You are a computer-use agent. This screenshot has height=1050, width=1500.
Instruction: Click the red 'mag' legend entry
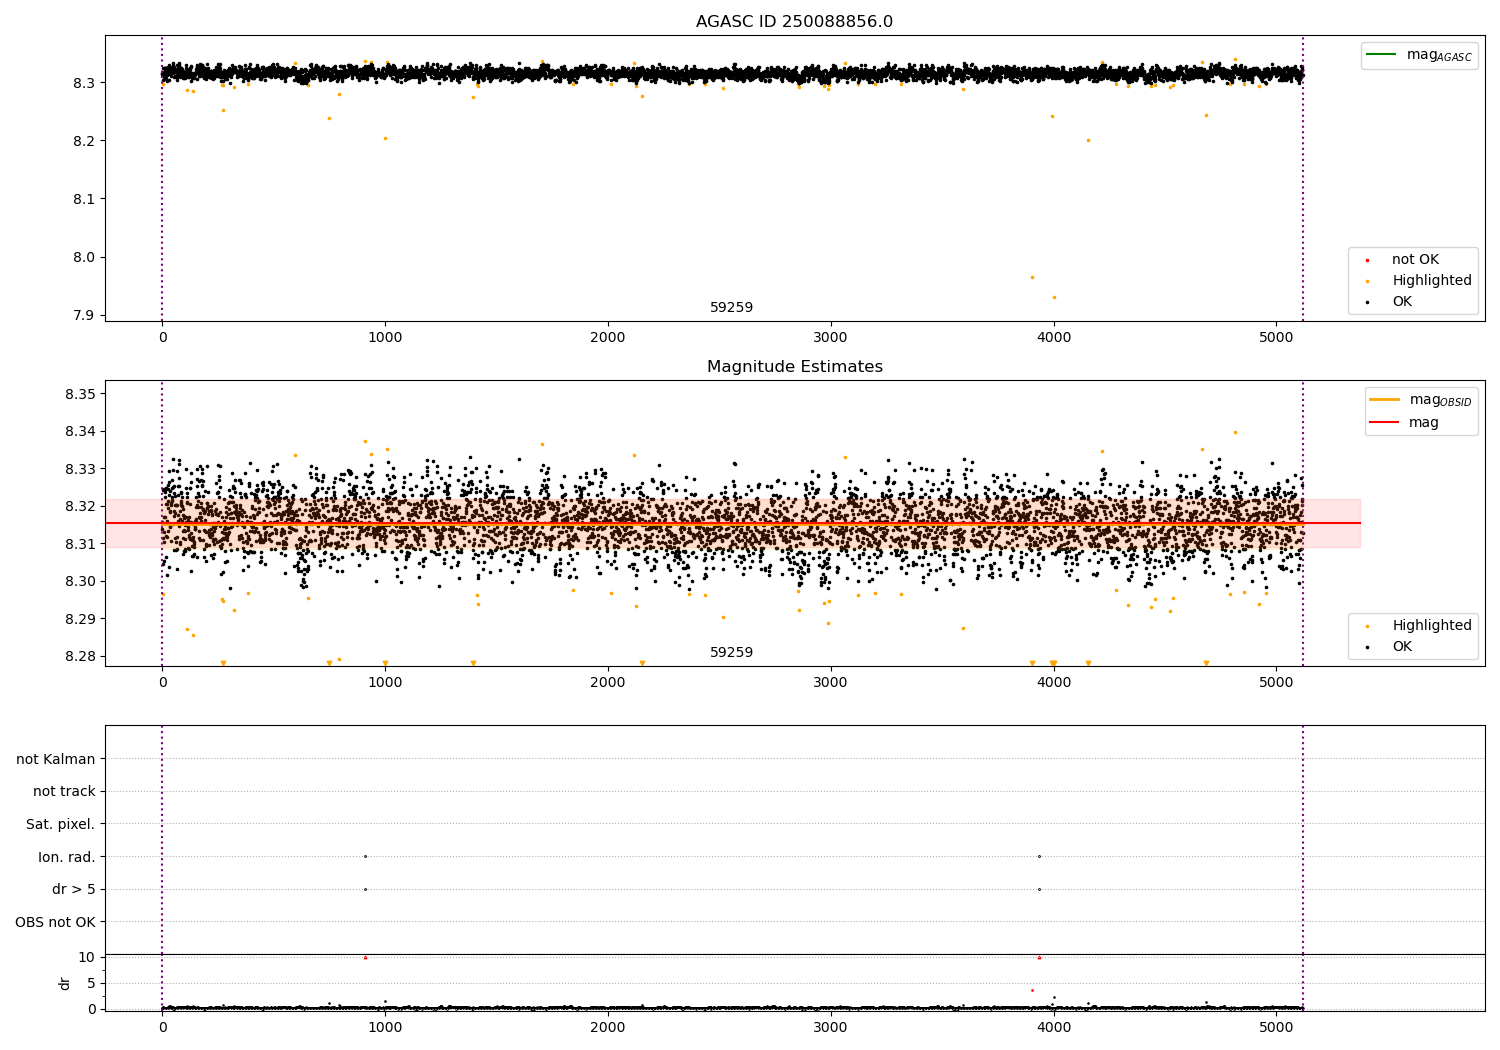[x=1423, y=422]
